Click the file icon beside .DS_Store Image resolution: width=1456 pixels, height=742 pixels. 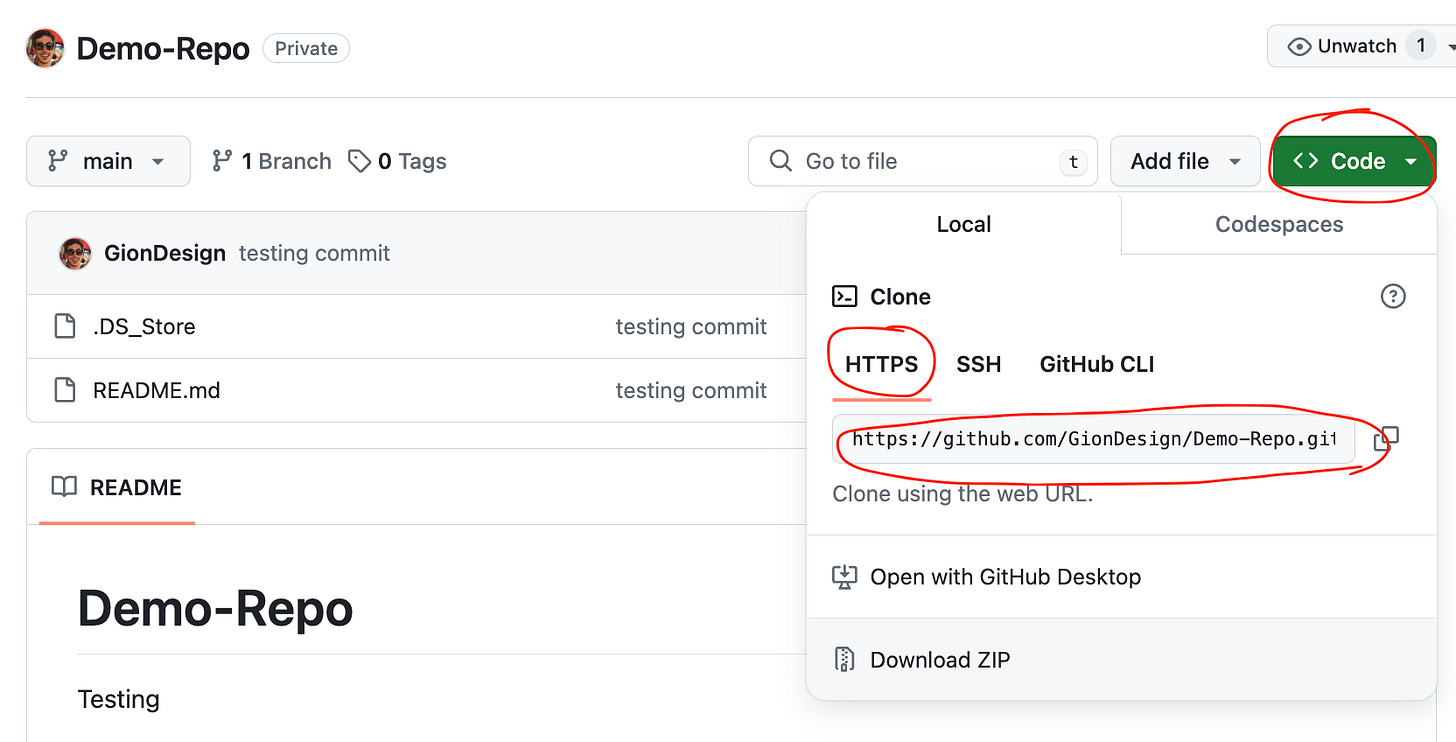[x=65, y=327]
